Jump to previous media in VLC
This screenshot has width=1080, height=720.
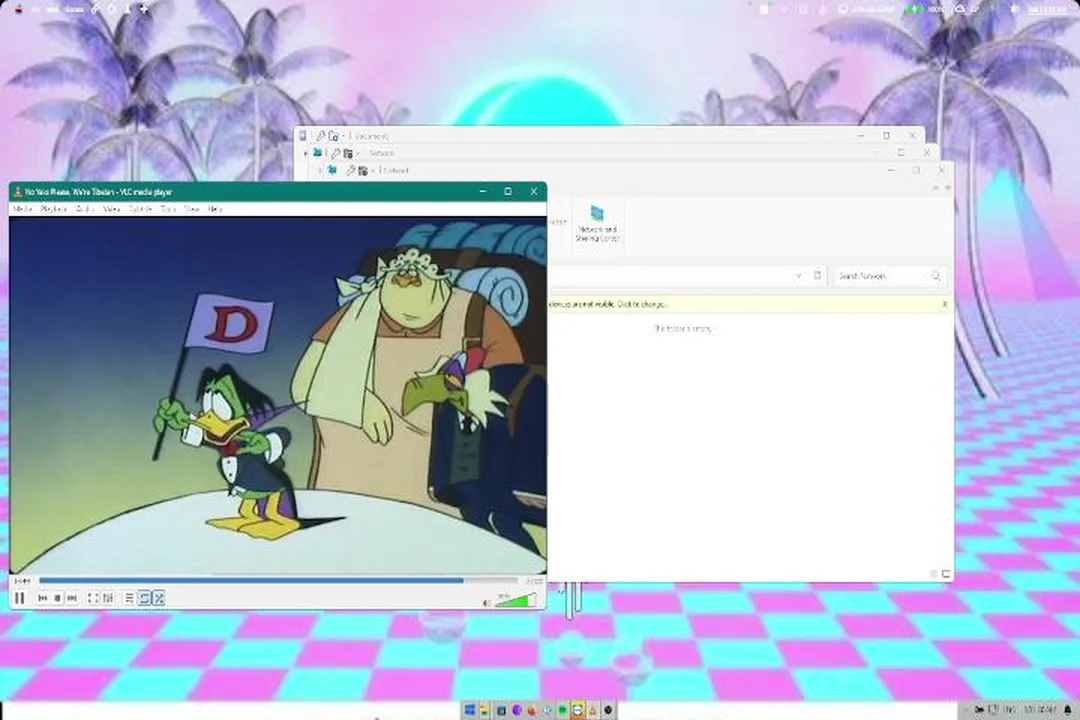pyautogui.click(x=43, y=598)
